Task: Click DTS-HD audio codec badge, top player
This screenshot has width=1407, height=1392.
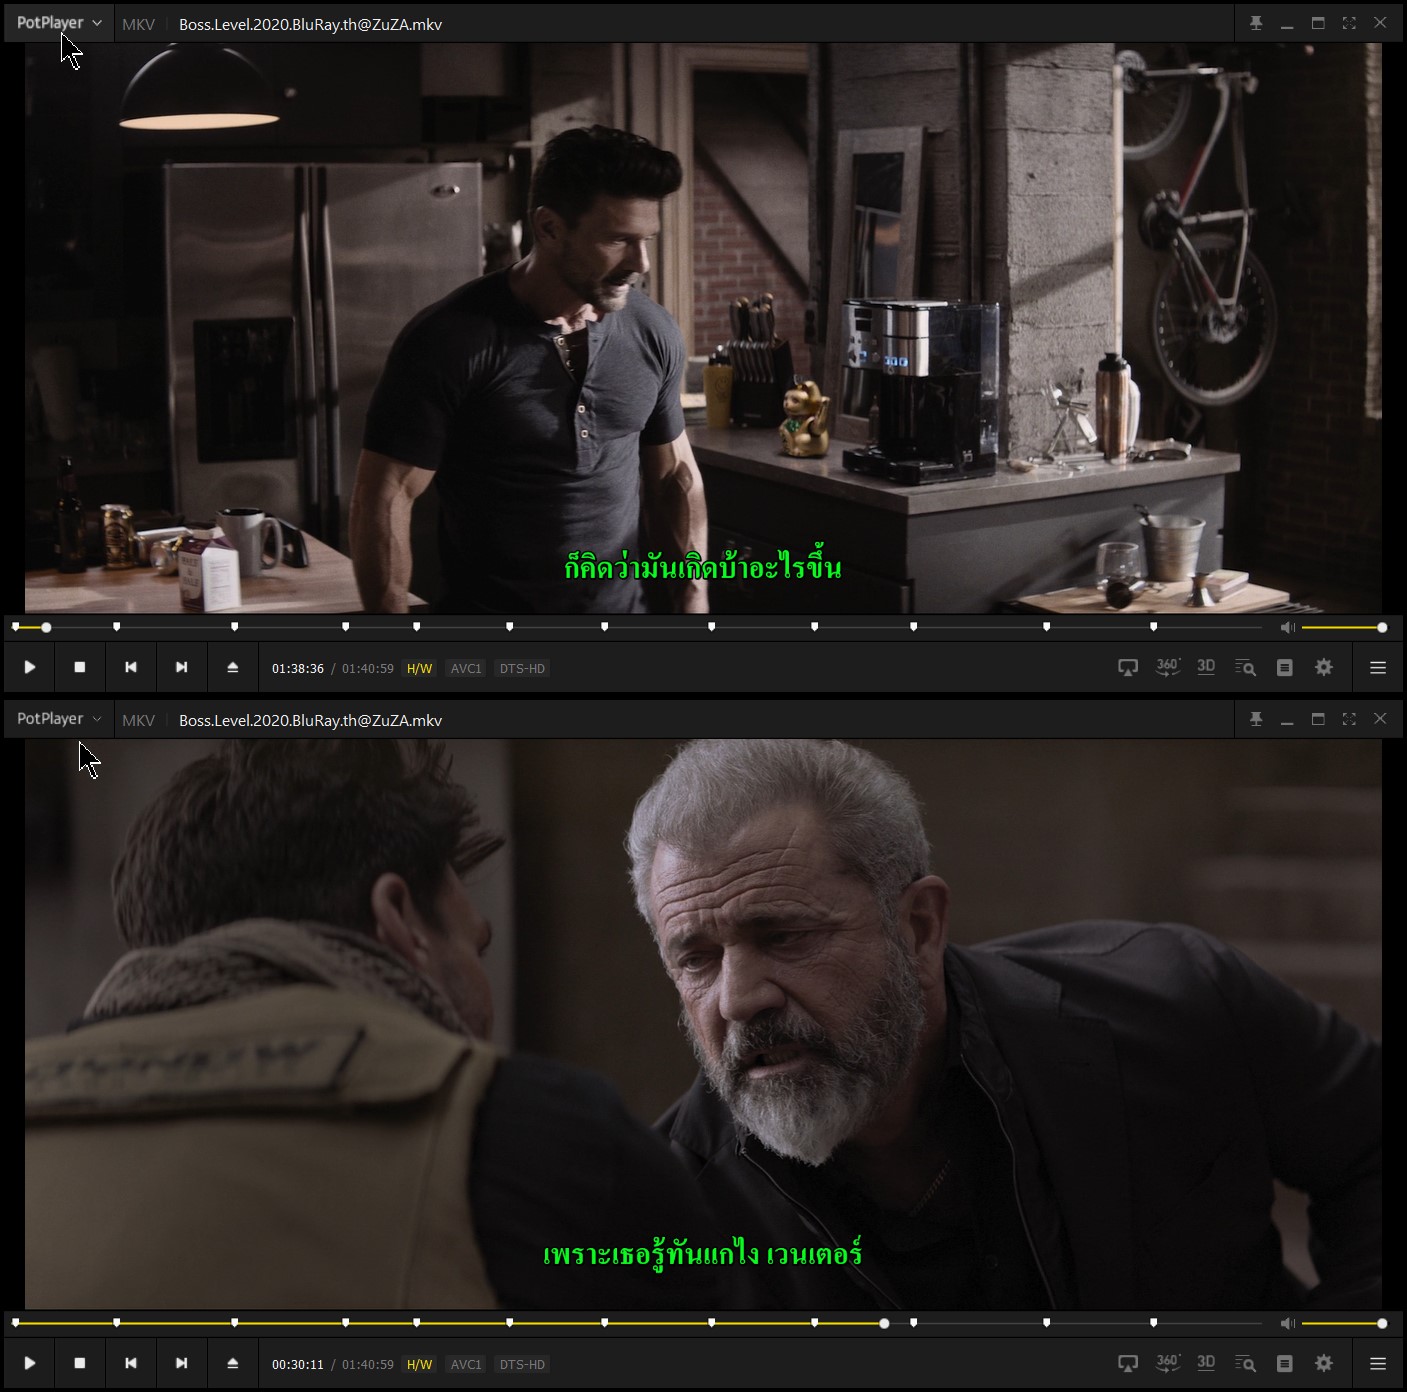Action: pos(522,668)
